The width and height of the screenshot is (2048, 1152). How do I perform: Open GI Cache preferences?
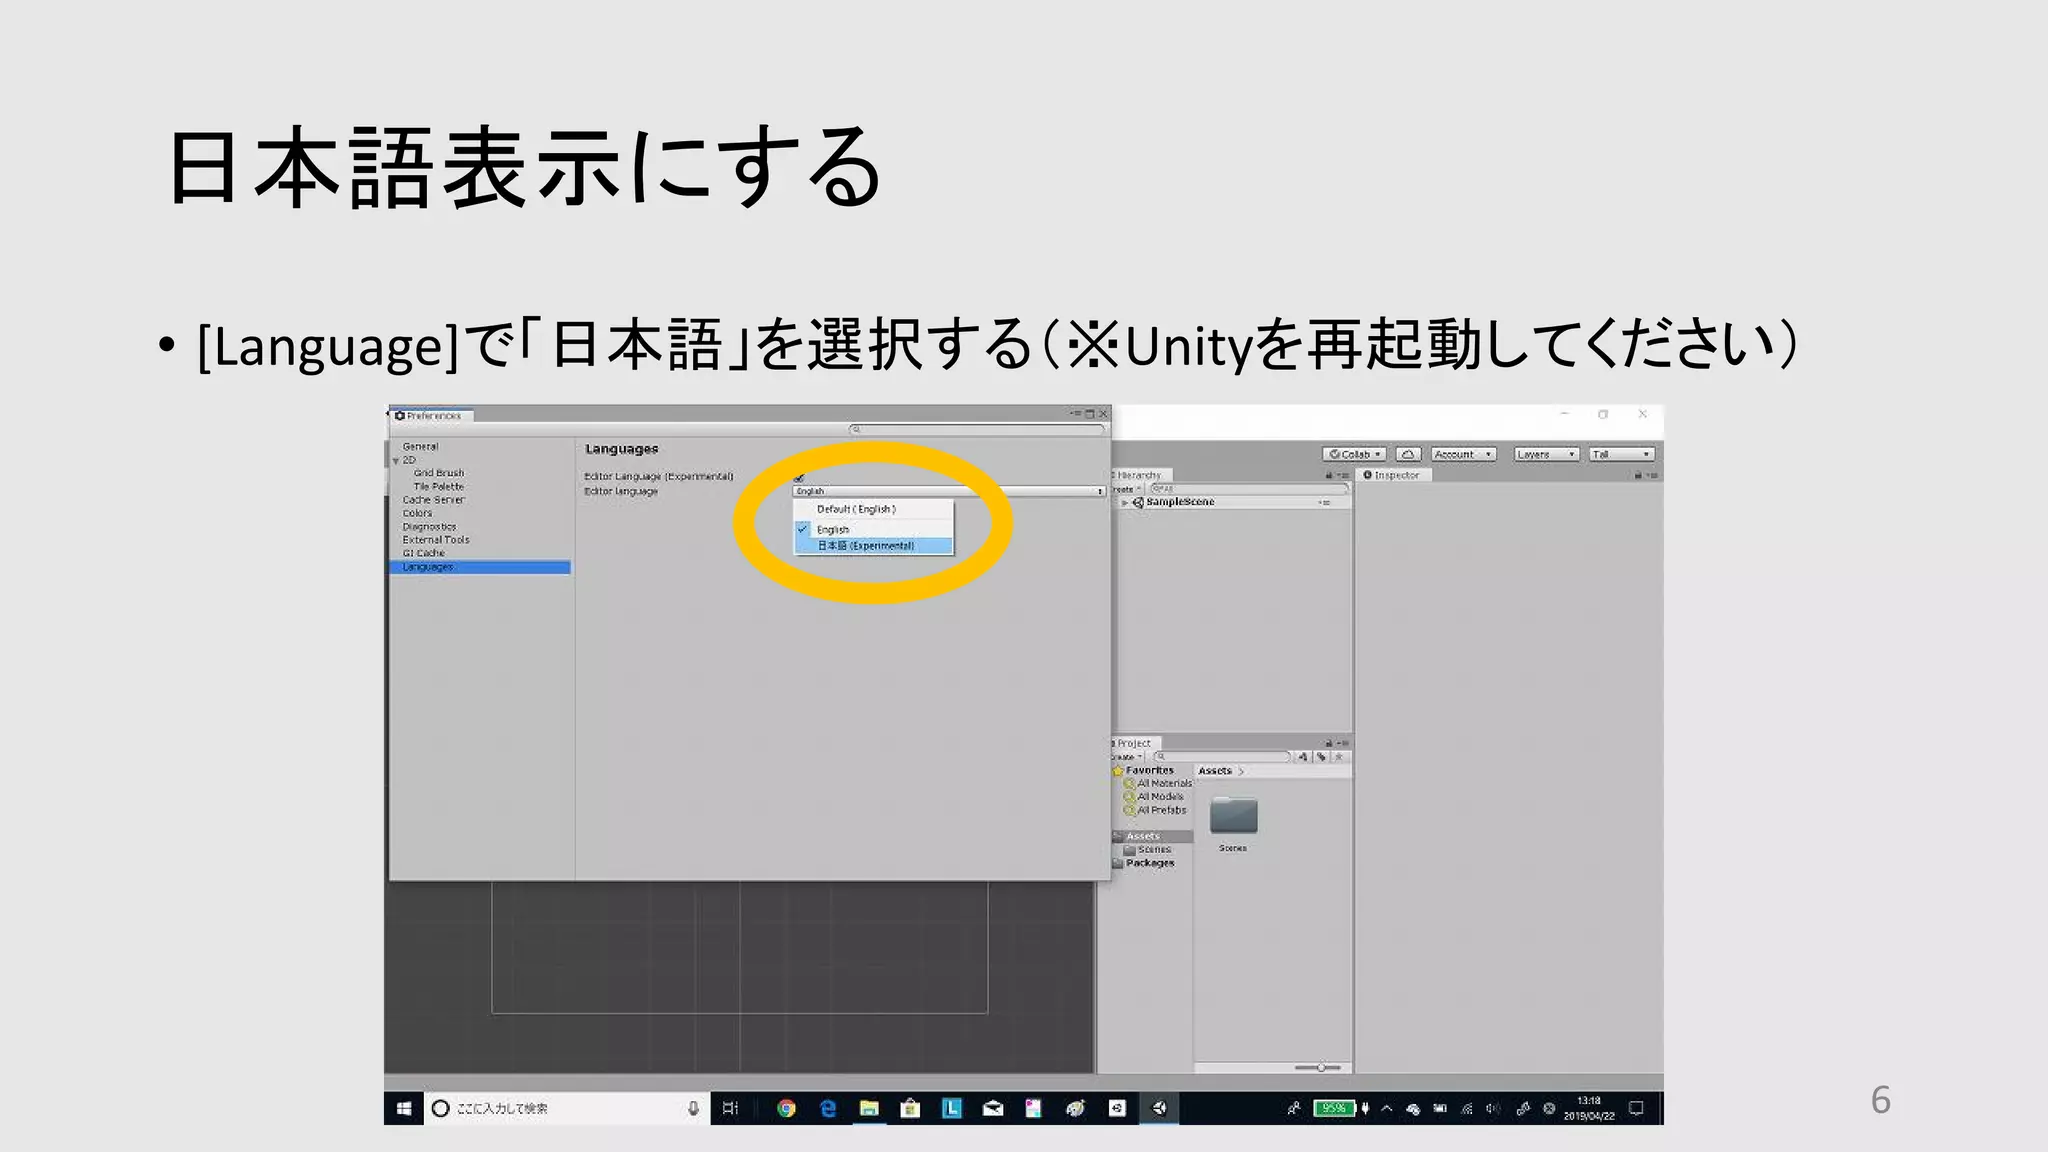(424, 553)
